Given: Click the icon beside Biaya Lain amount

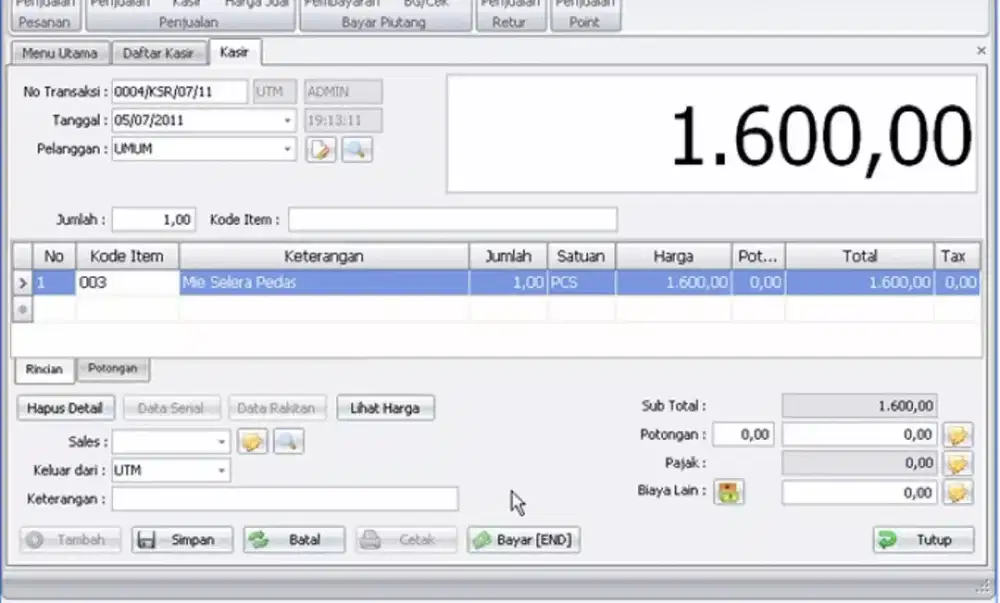Looking at the screenshot, I should click(958, 493).
